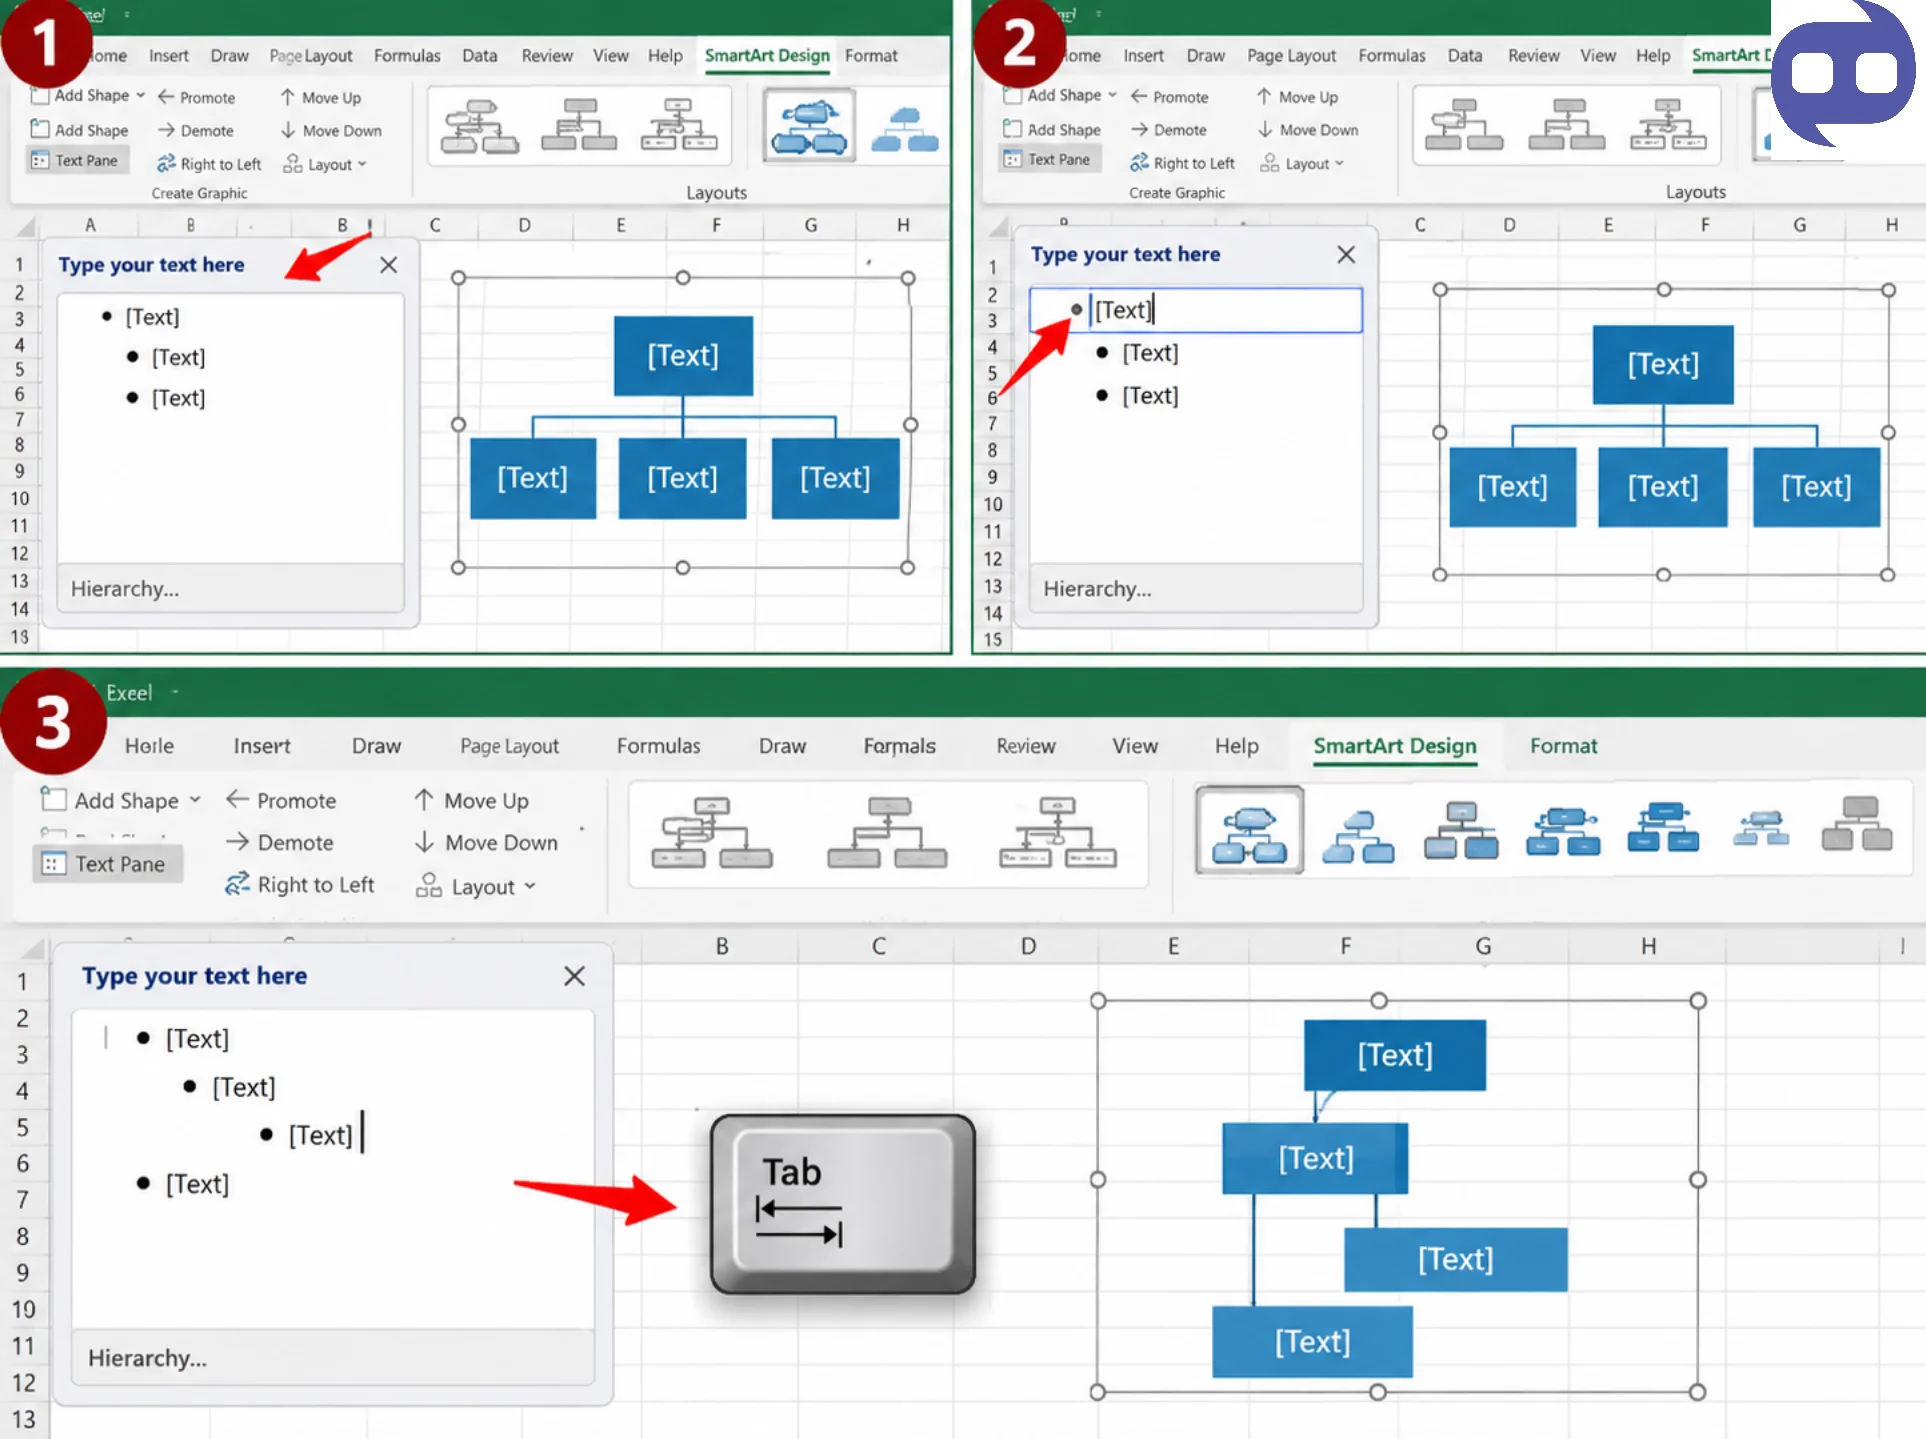Toggle Right to Left in panel 3
1926x1439 pixels.
pyautogui.click(x=300, y=885)
